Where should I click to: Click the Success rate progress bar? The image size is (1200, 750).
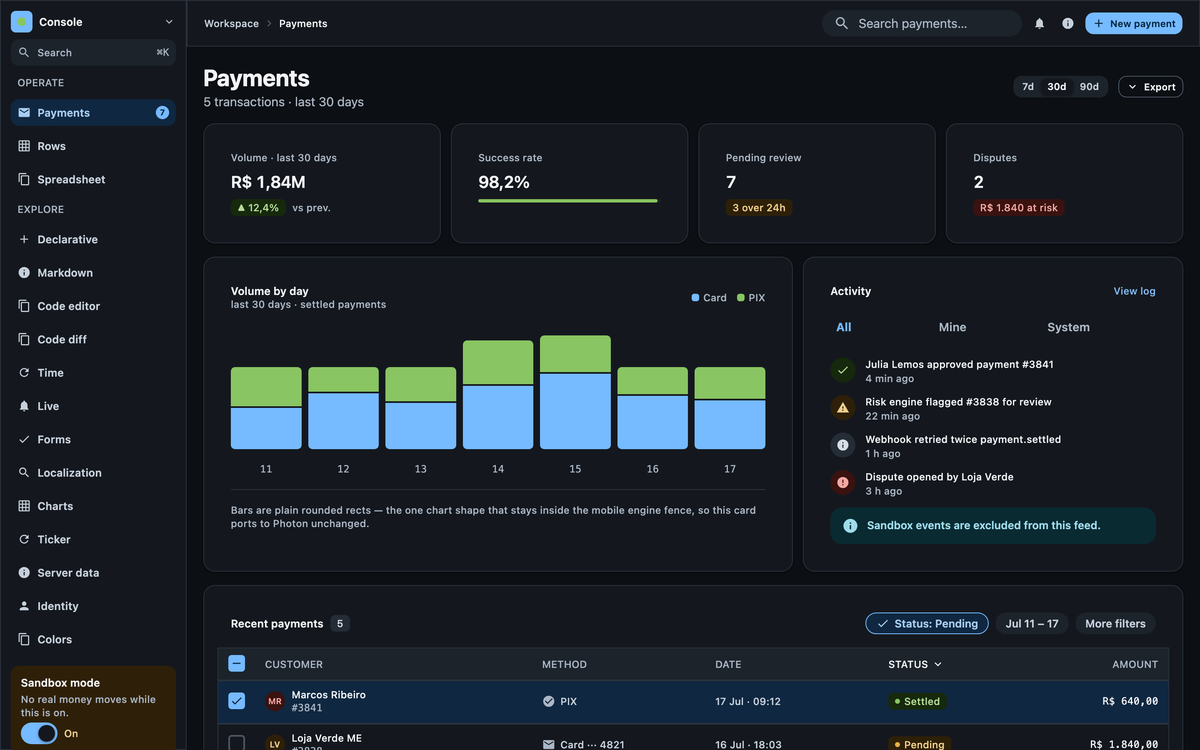(568, 201)
